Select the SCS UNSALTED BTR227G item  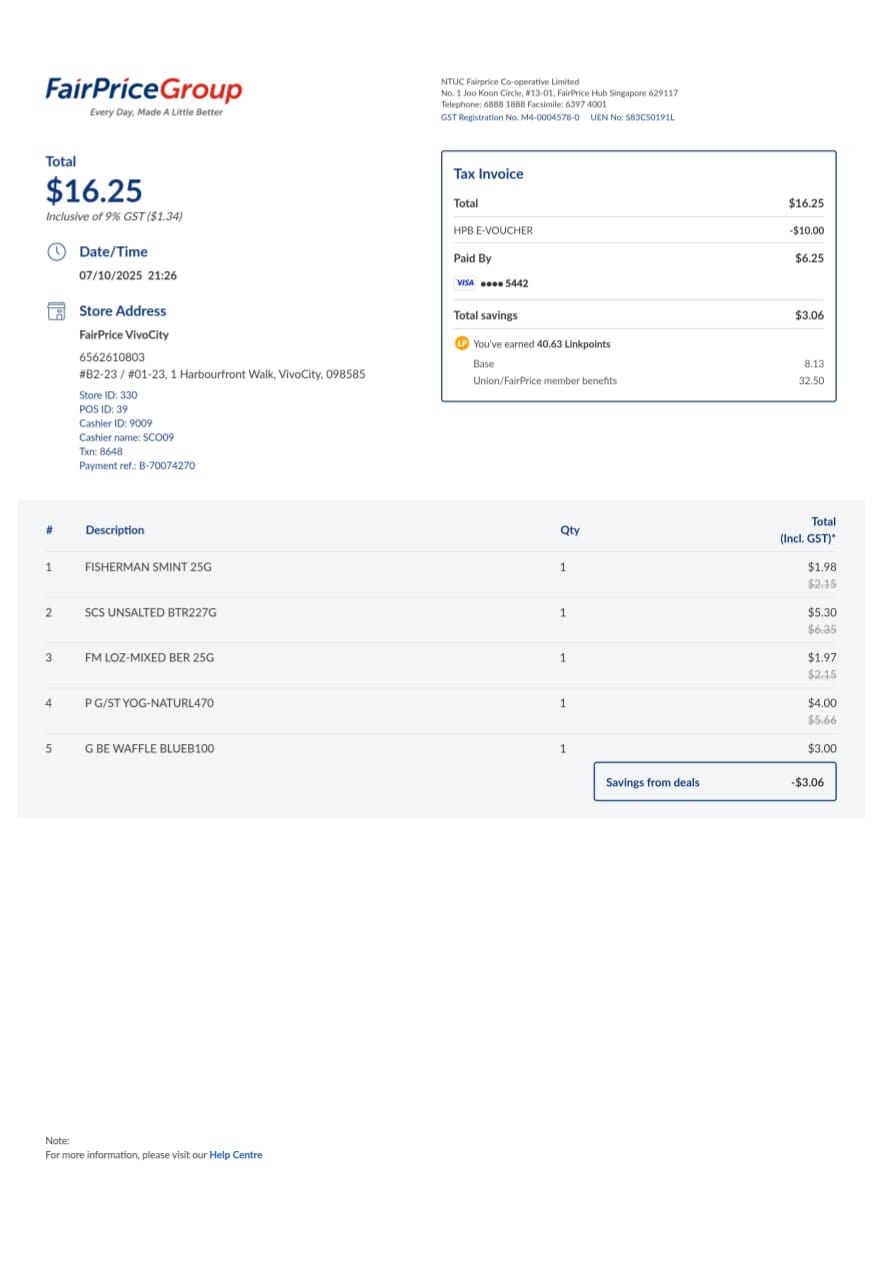(151, 612)
